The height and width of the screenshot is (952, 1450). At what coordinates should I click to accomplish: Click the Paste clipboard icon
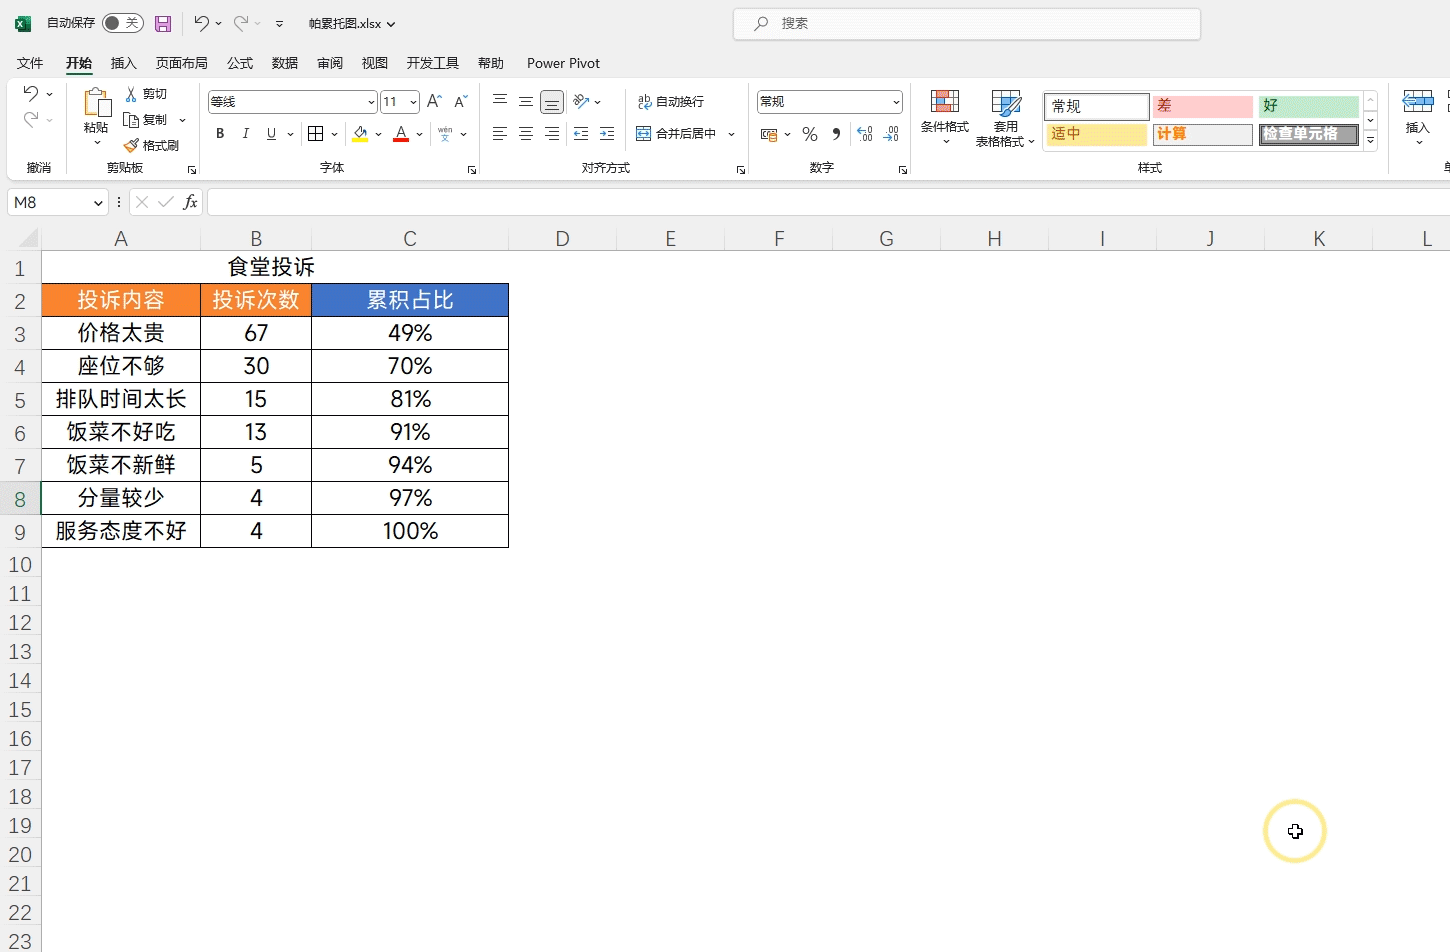click(96, 102)
